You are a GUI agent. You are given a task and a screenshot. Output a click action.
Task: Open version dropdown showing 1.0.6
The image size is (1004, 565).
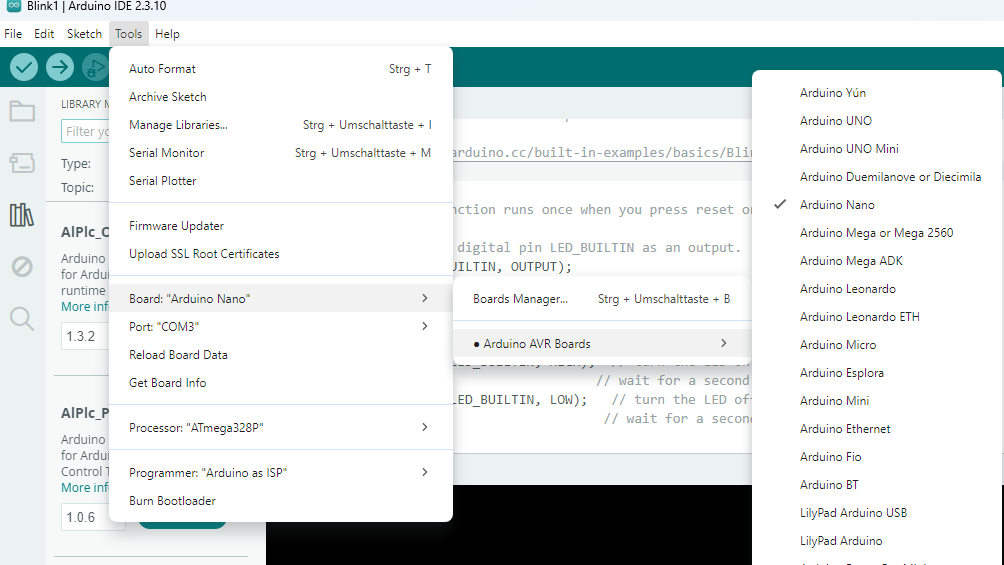click(x=93, y=517)
